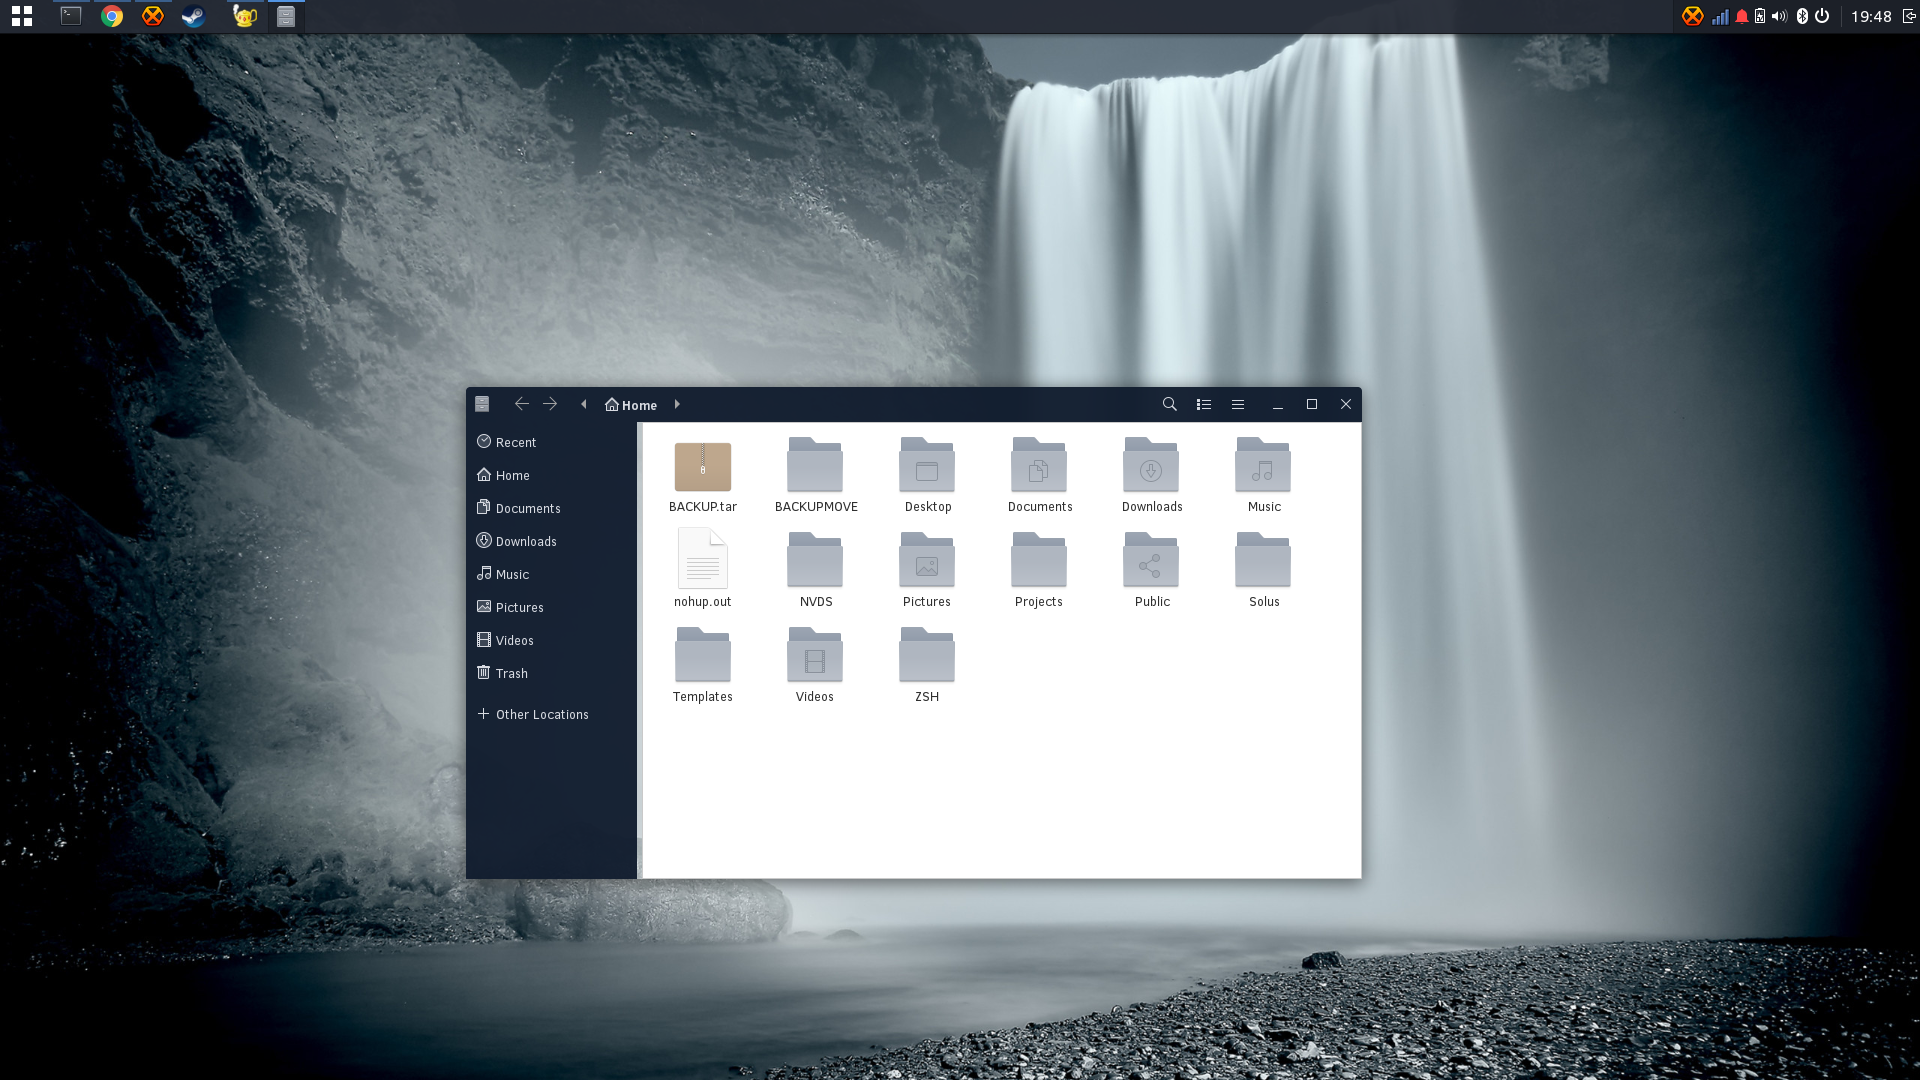Minimize the file manager window
Viewport: 1920px width, 1080px height.
click(1278, 405)
